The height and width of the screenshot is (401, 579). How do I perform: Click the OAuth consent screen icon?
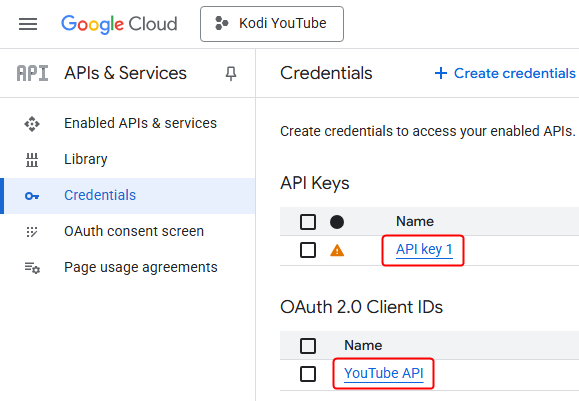tap(32, 232)
